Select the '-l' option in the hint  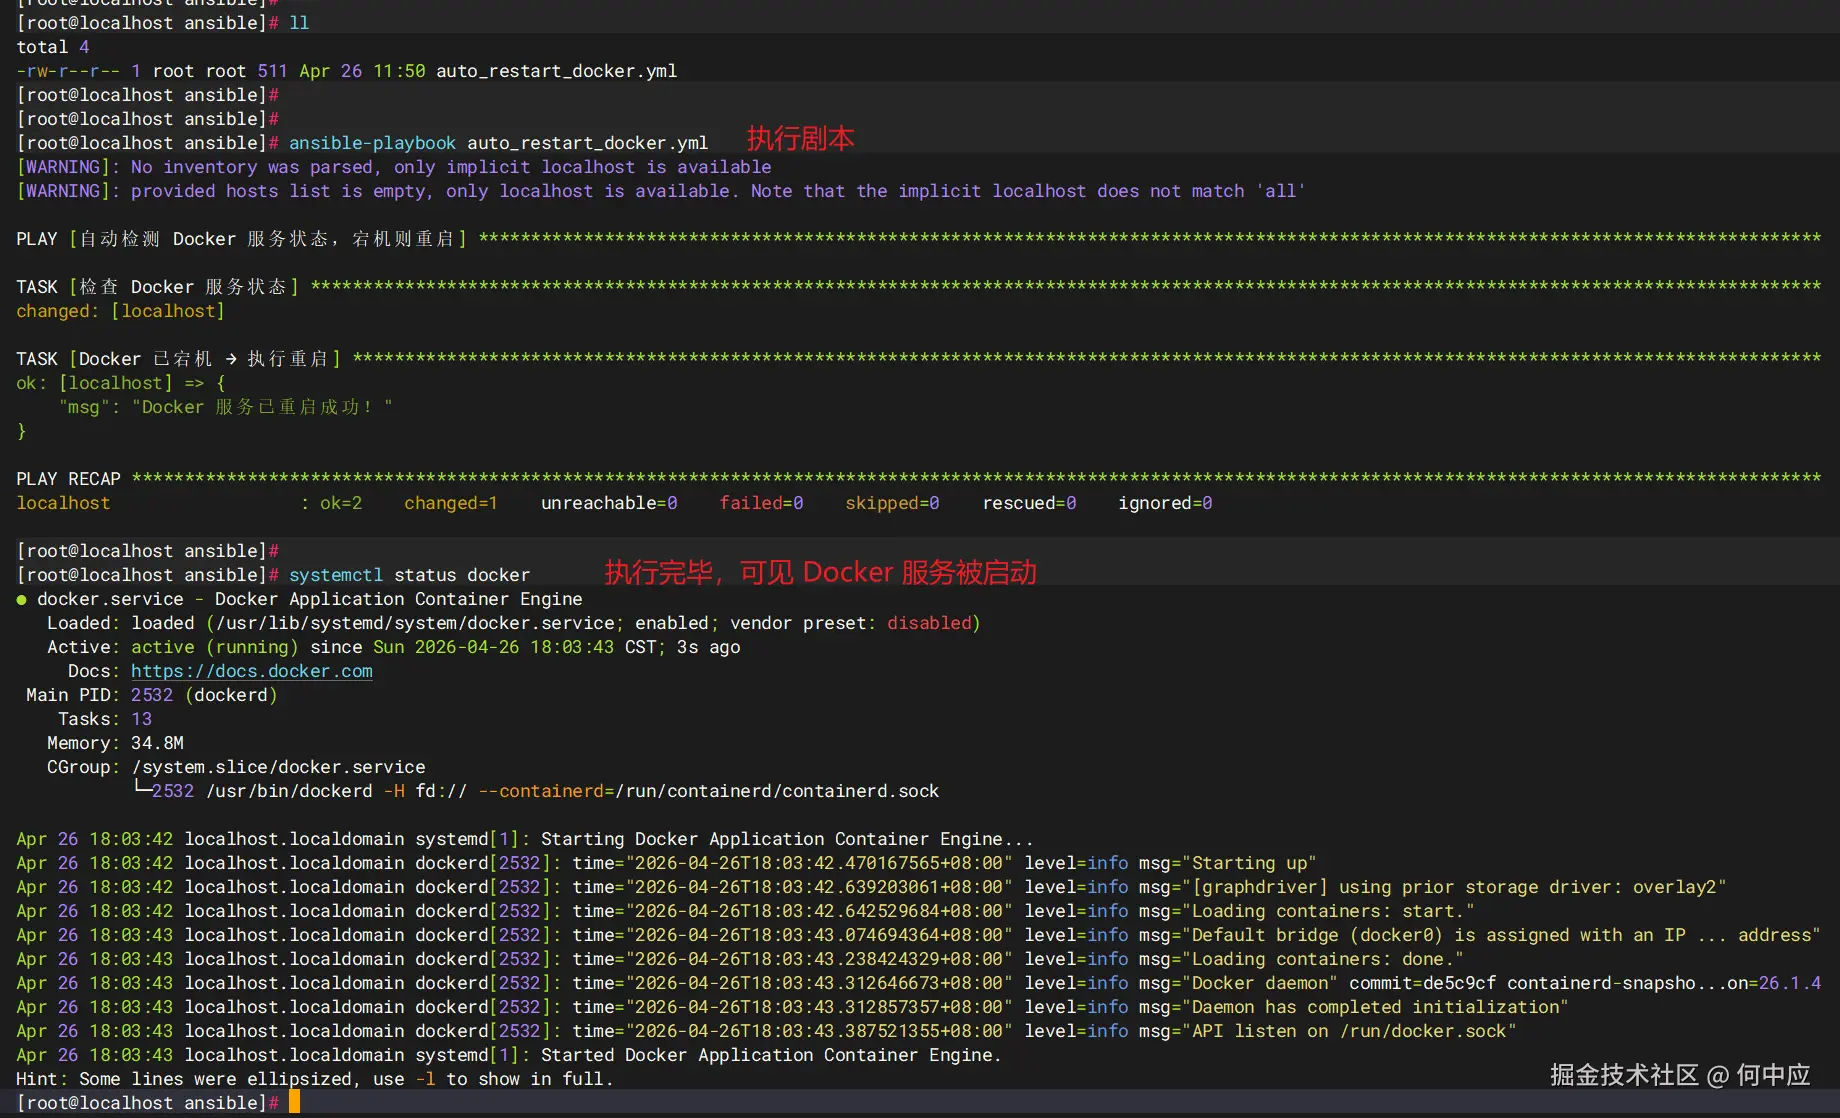click(425, 1079)
